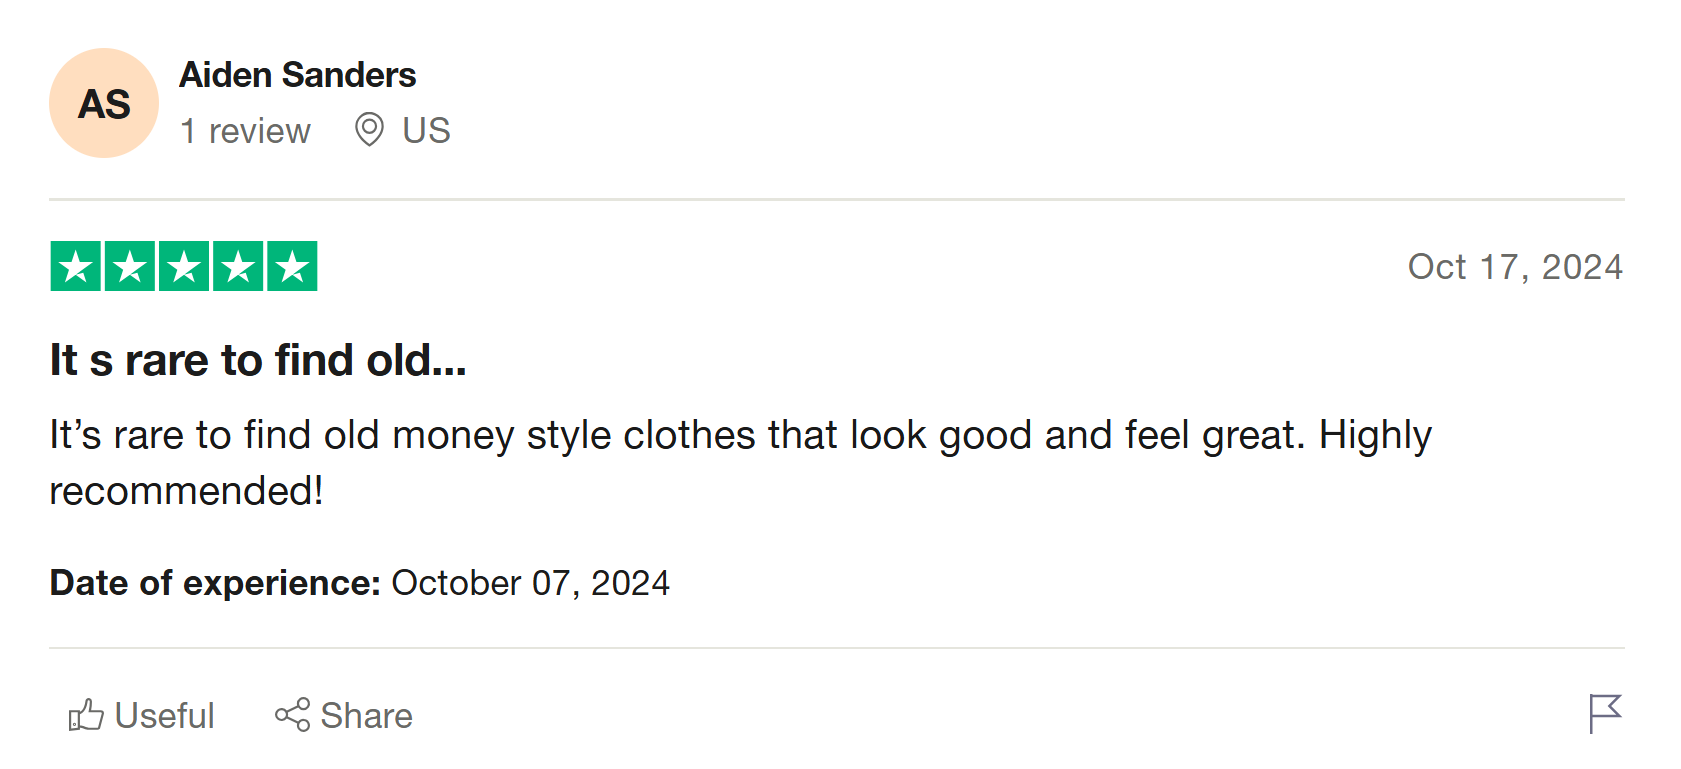1681x769 pixels.
Task: Open Aiden Sanders' reviewer profile
Action: (x=297, y=75)
